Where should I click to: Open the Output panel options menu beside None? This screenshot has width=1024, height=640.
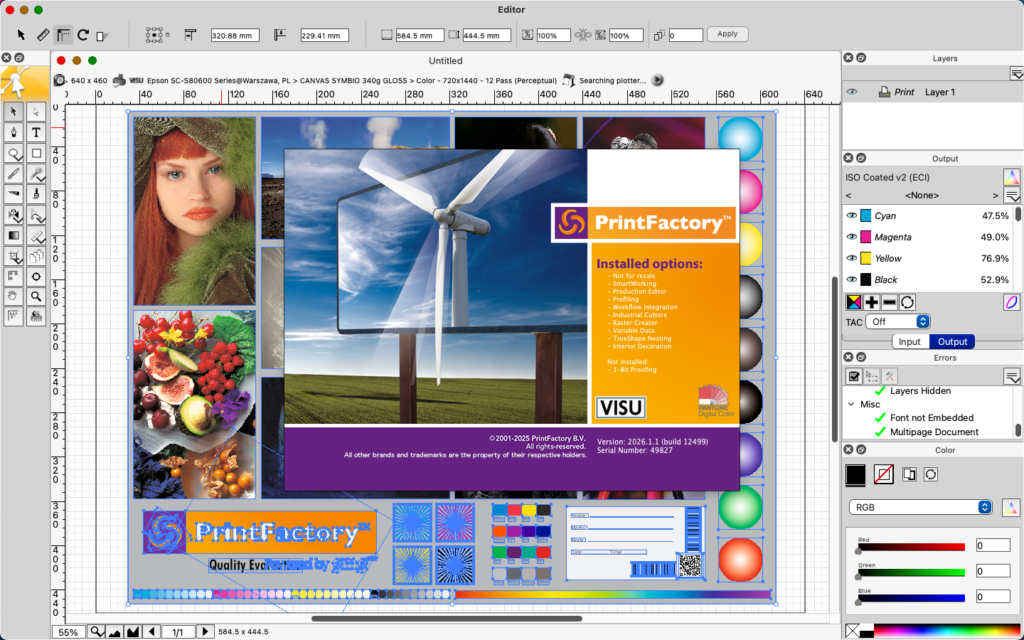1012,195
